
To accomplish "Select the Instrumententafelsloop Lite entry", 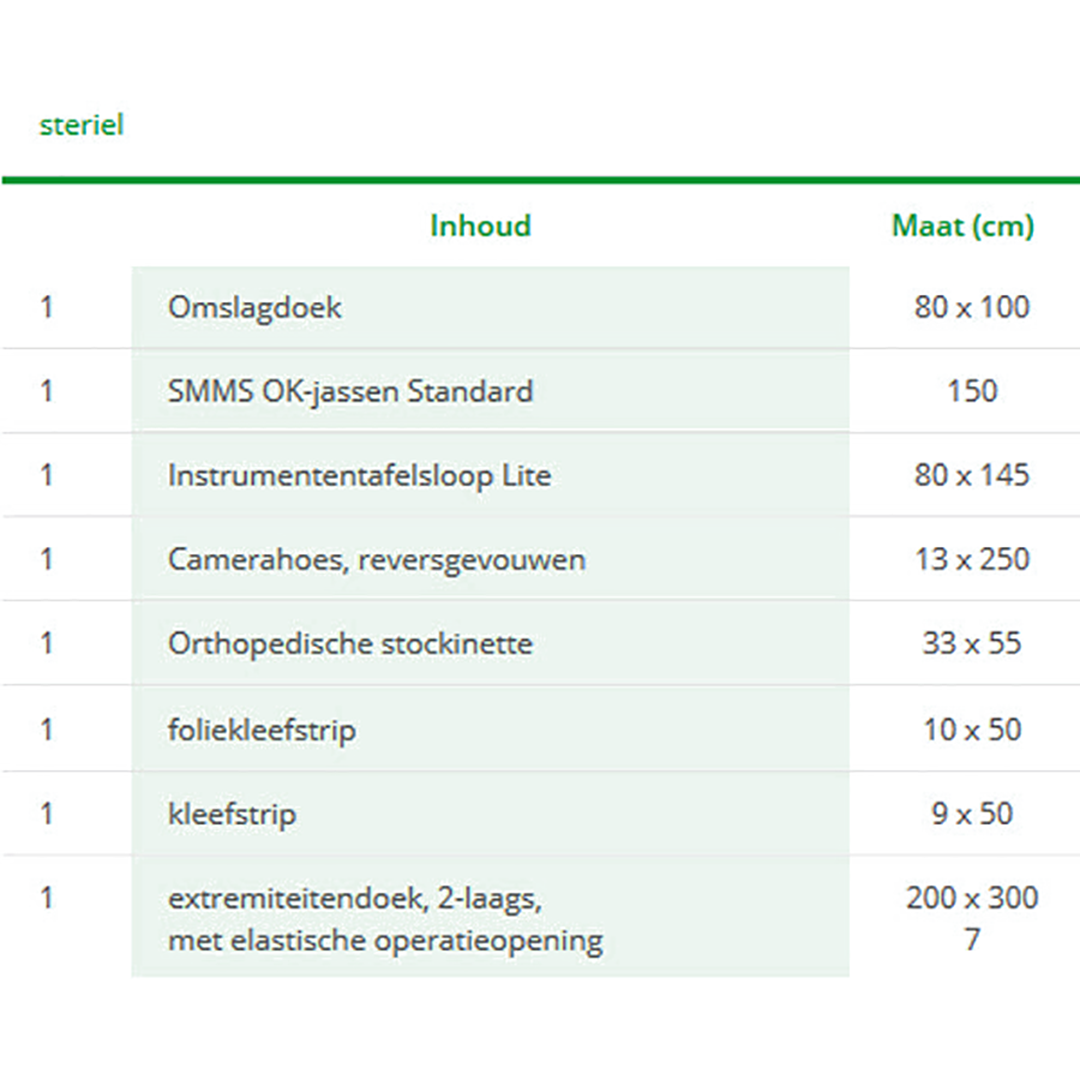I will tap(360, 476).
